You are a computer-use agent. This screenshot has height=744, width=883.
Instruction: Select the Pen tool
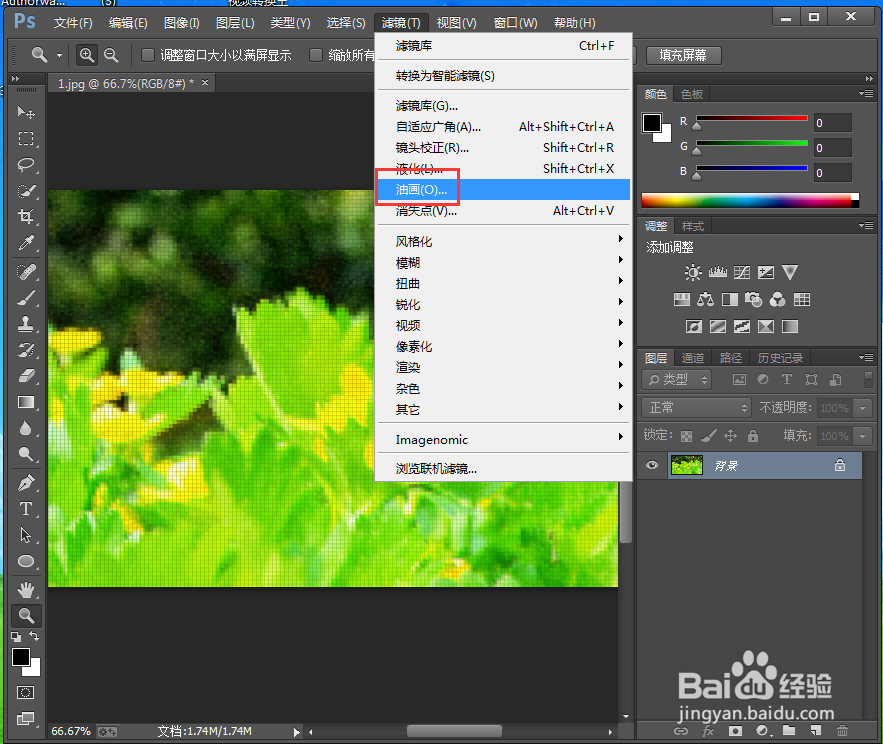click(x=25, y=483)
